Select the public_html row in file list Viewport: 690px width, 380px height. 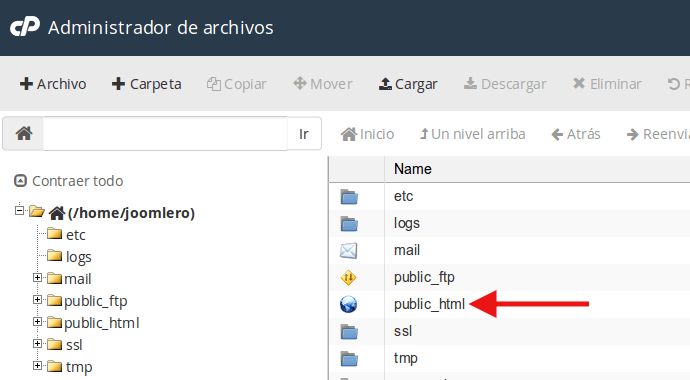509,304
